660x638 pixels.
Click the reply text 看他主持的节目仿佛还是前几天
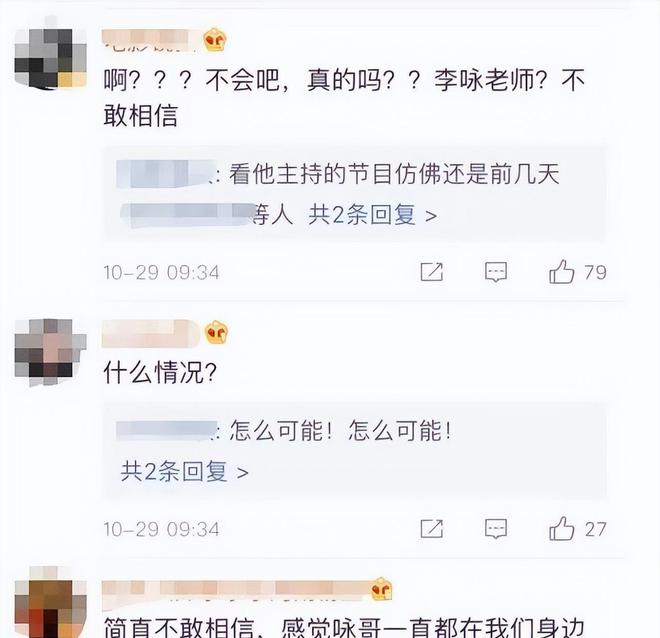[x=394, y=174]
